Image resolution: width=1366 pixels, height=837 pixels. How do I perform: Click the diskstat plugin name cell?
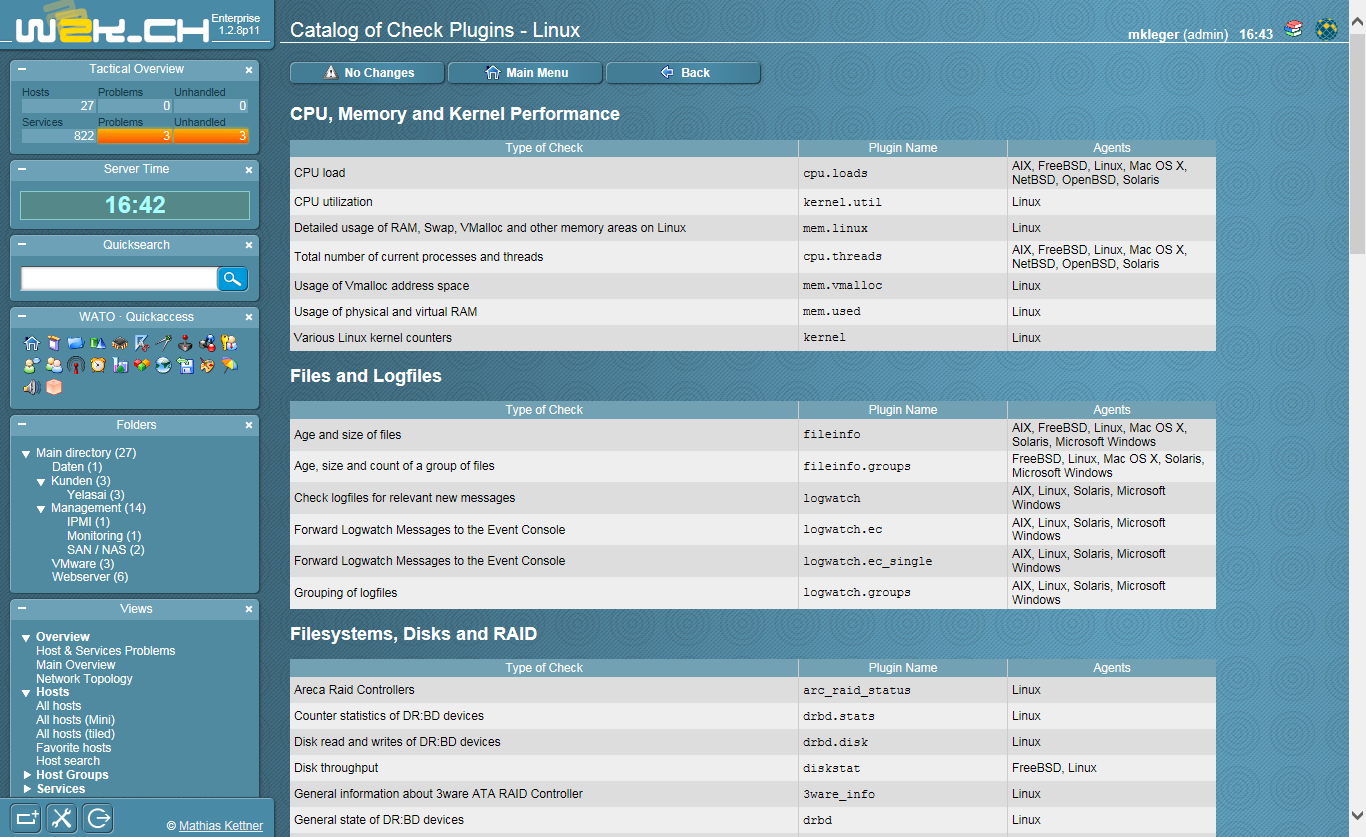pos(903,768)
